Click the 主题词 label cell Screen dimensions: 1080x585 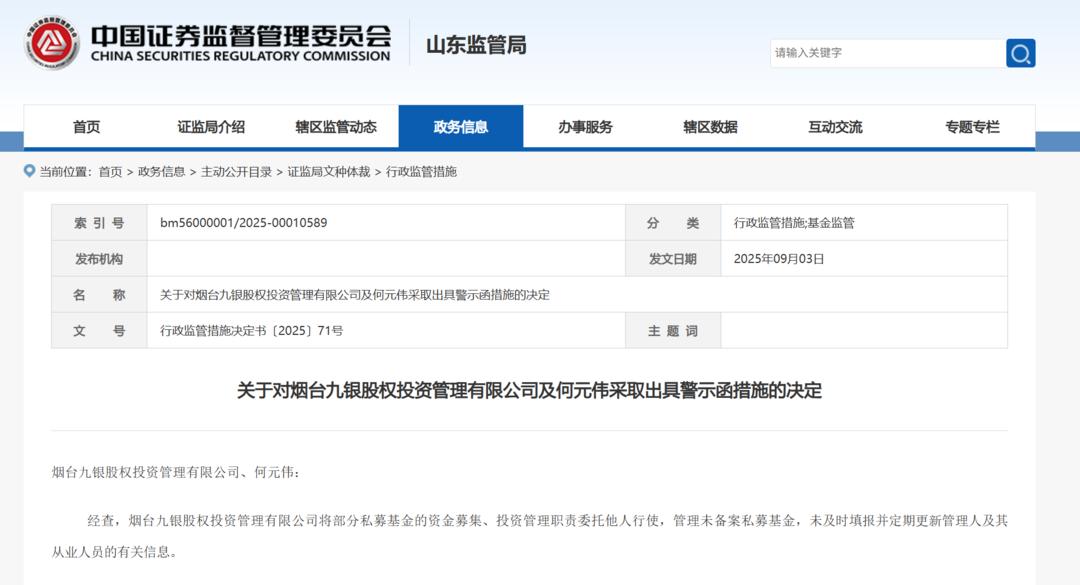[673, 331]
